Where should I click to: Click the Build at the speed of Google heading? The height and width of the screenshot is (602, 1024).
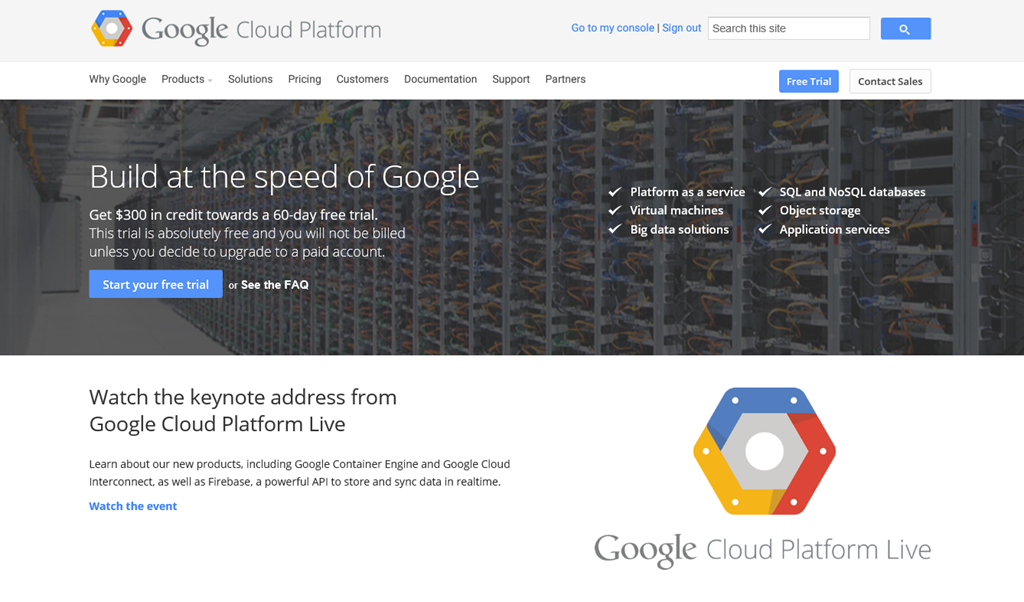[284, 177]
